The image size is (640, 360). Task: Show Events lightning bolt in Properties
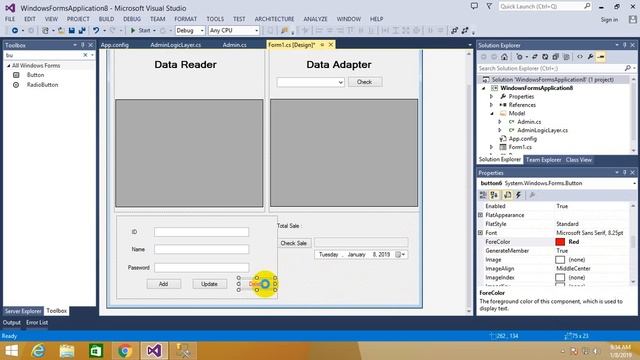pyautogui.click(x=518, y=195)
